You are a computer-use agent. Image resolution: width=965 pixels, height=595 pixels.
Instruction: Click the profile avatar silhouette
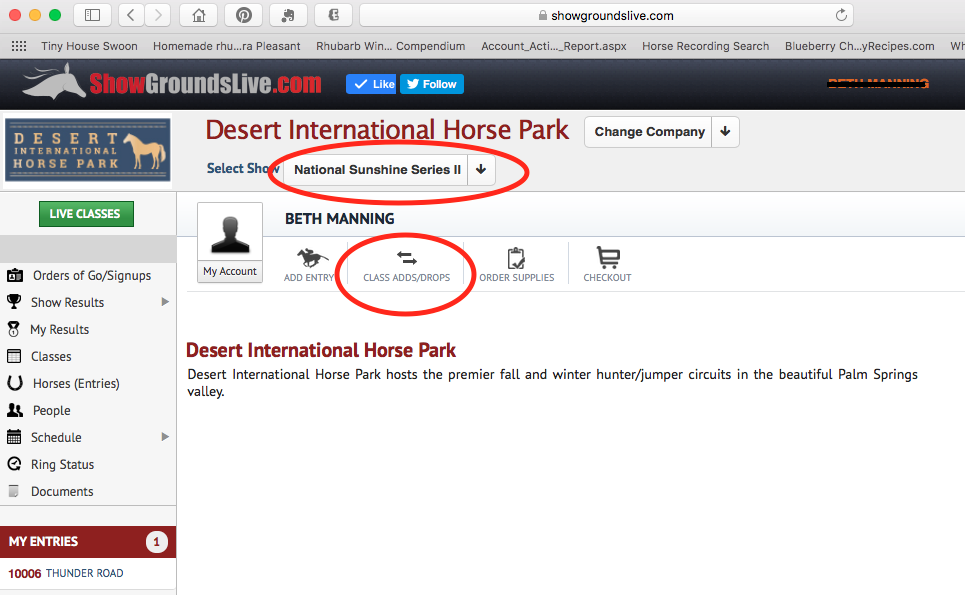pos(230,233)
